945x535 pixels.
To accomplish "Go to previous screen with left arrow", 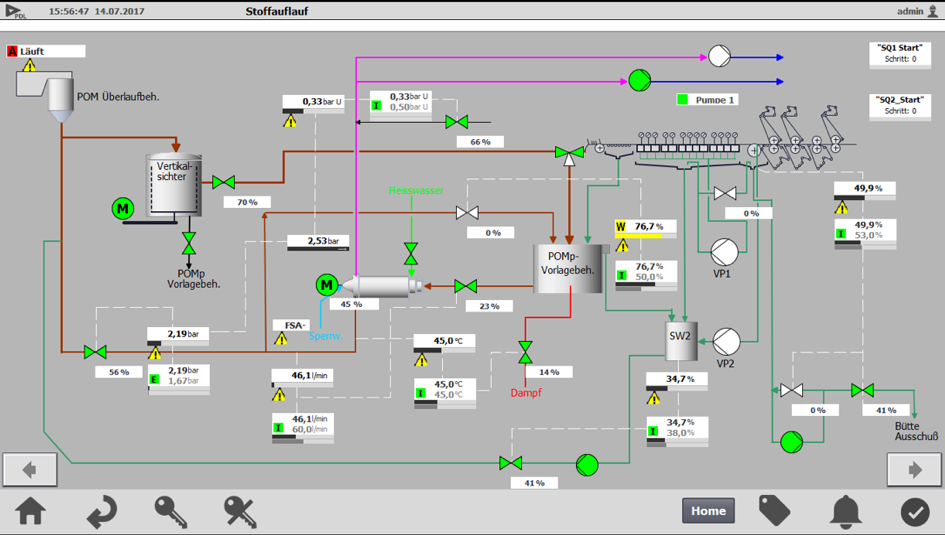I will [x=30, y=469].
